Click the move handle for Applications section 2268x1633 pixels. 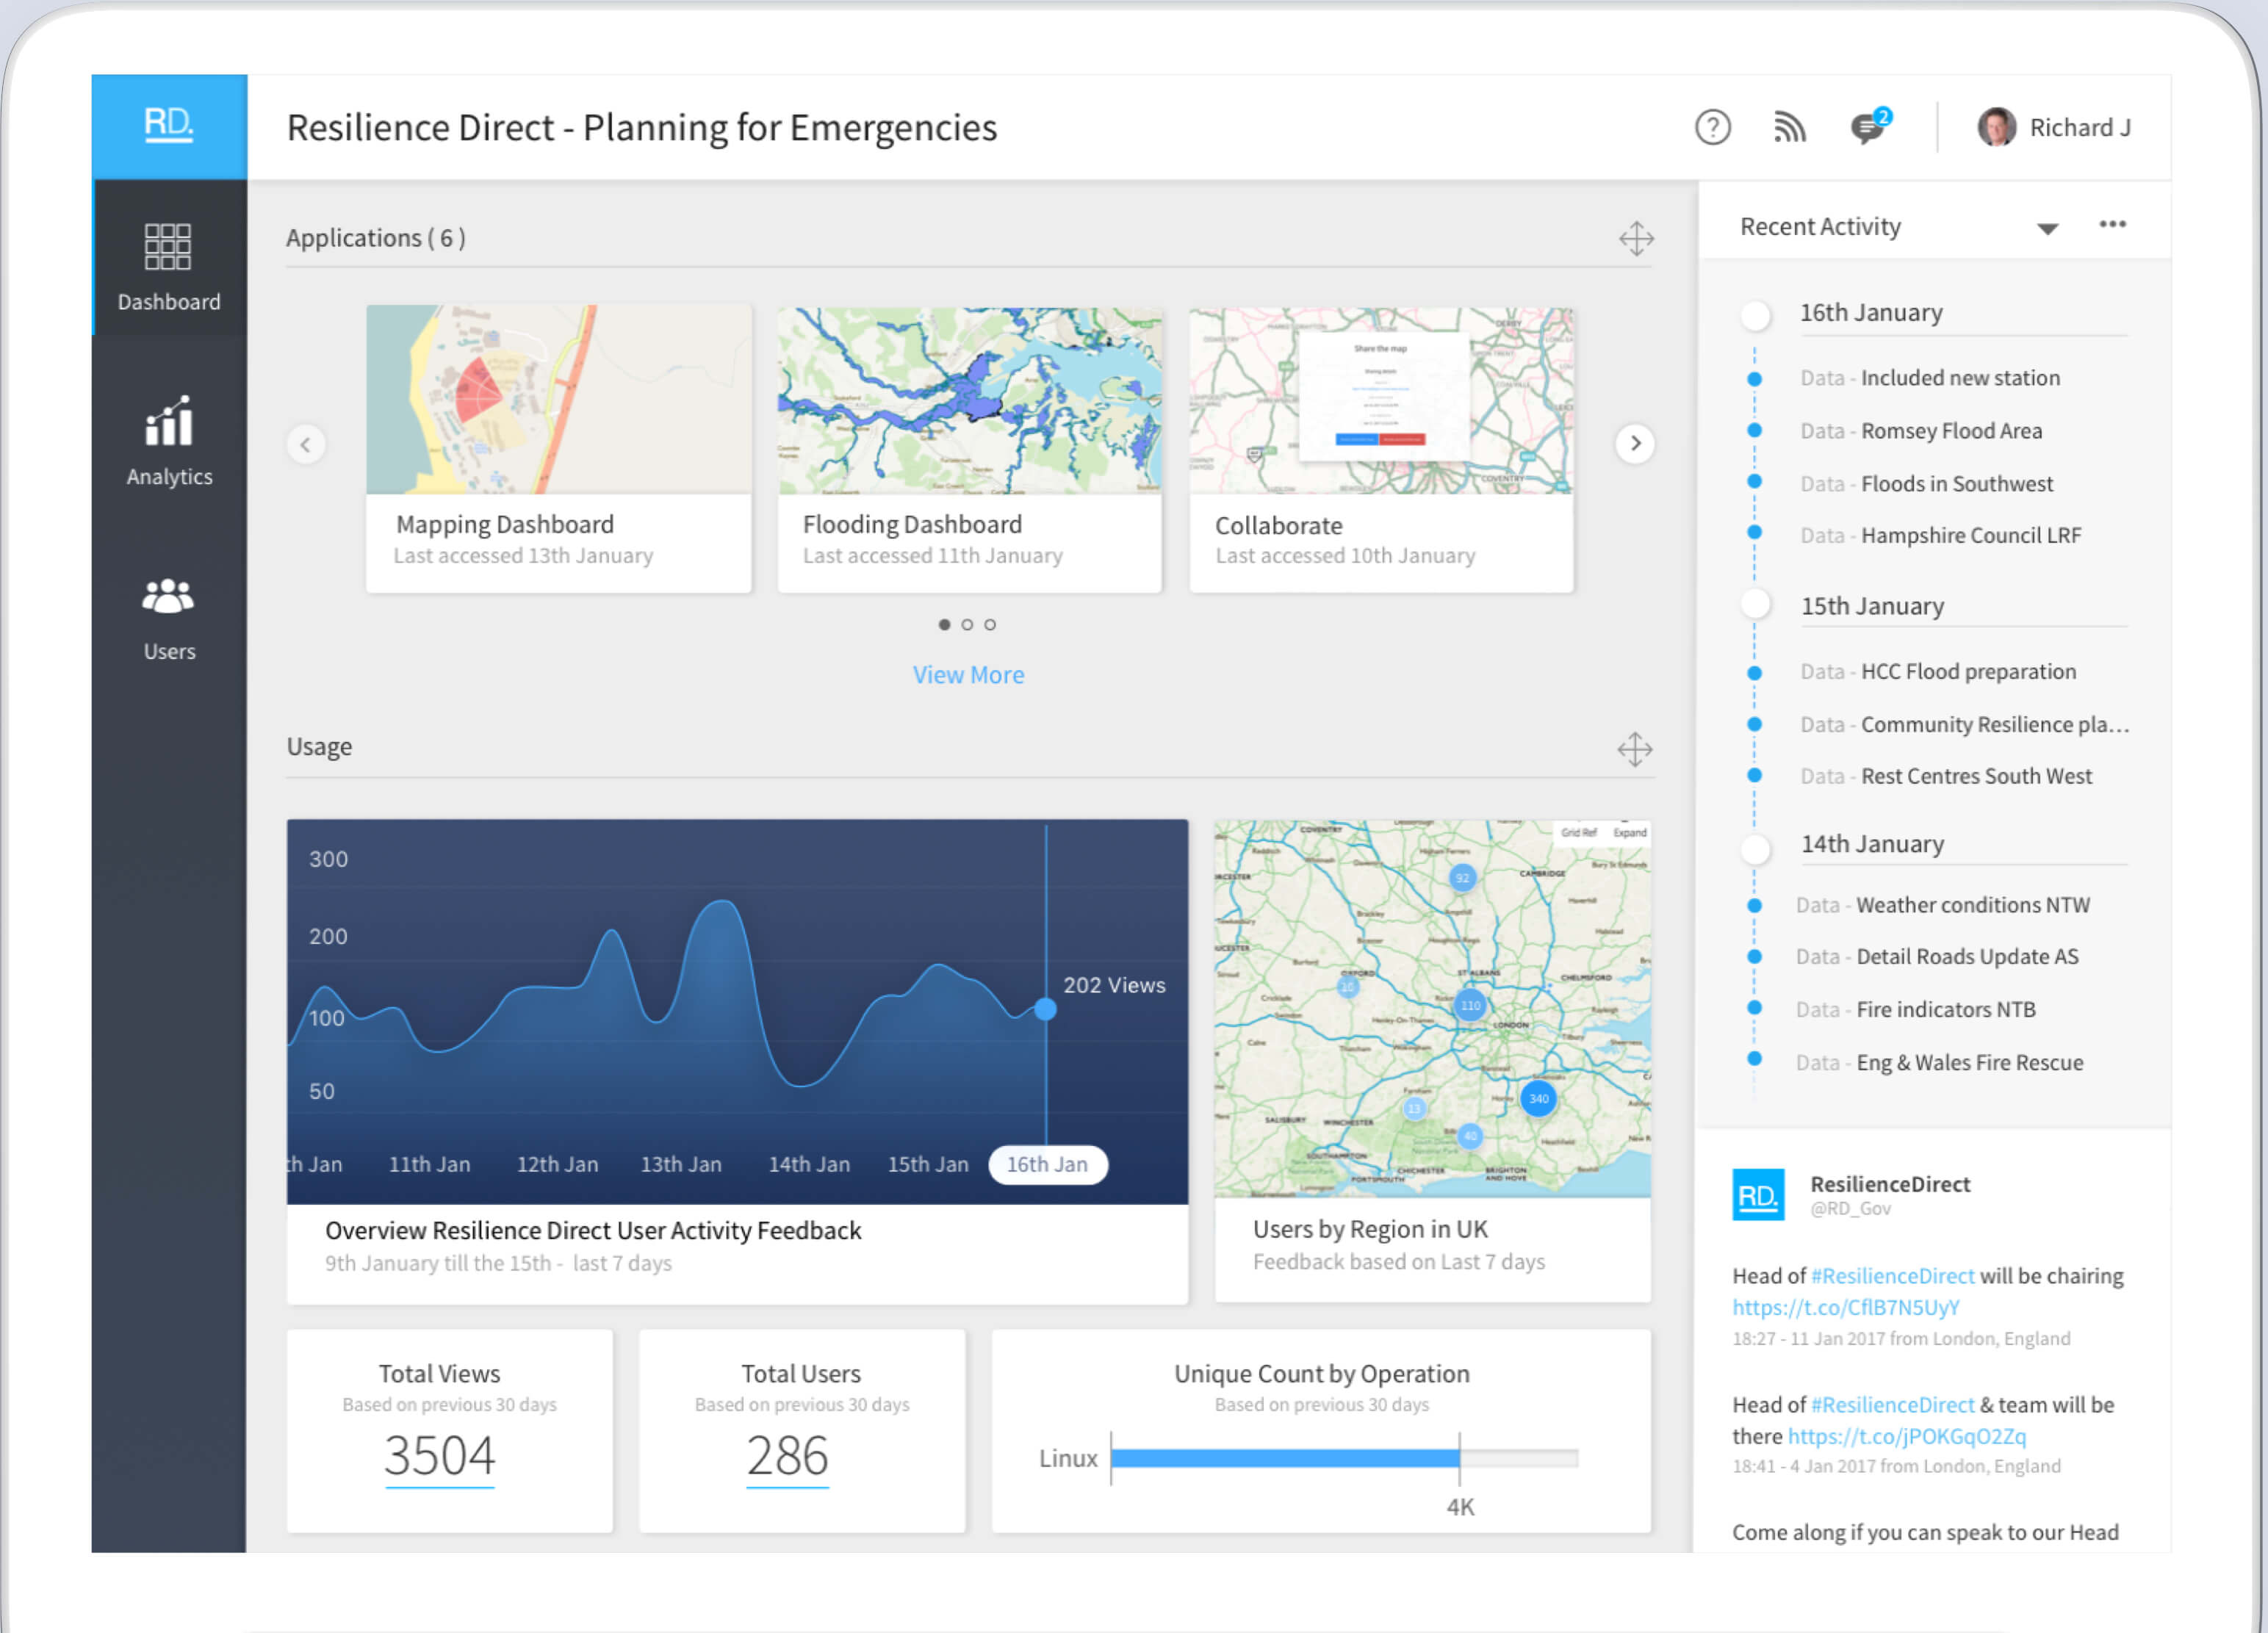1636,238
